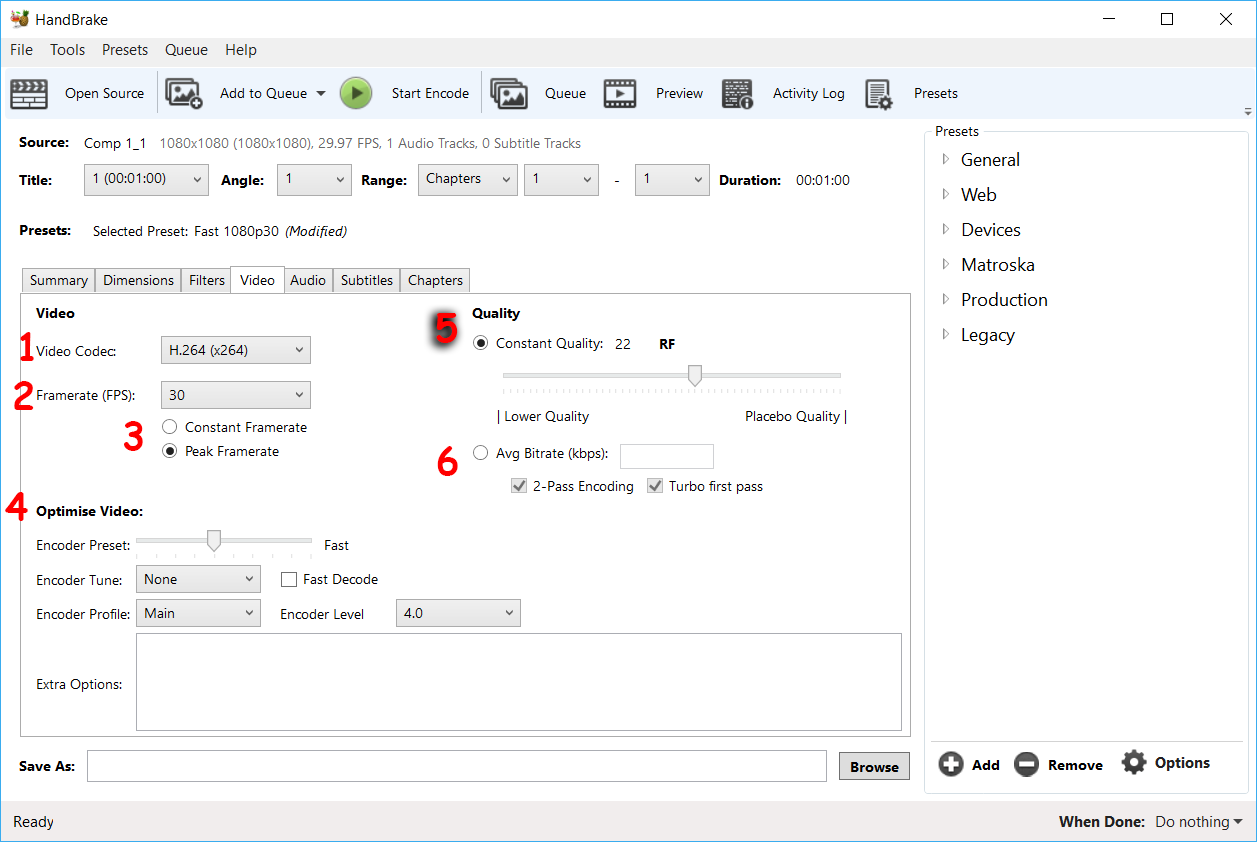Click the Browse button

pos(874,767)
